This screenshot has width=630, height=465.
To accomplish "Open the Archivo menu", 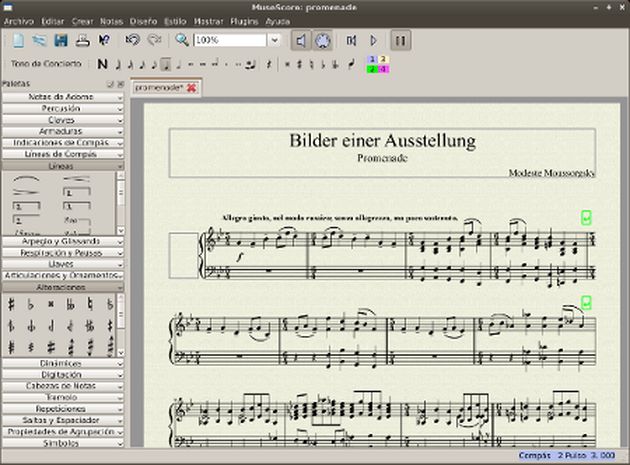I will pos(18,21).
